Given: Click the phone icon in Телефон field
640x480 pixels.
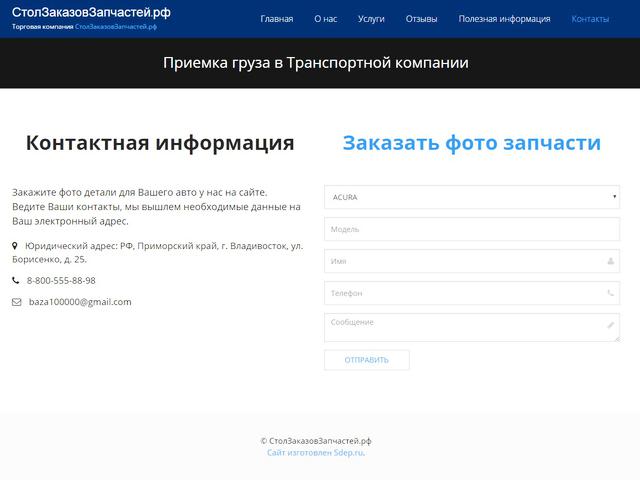Looking at the screenshot, I should [611, 293].
